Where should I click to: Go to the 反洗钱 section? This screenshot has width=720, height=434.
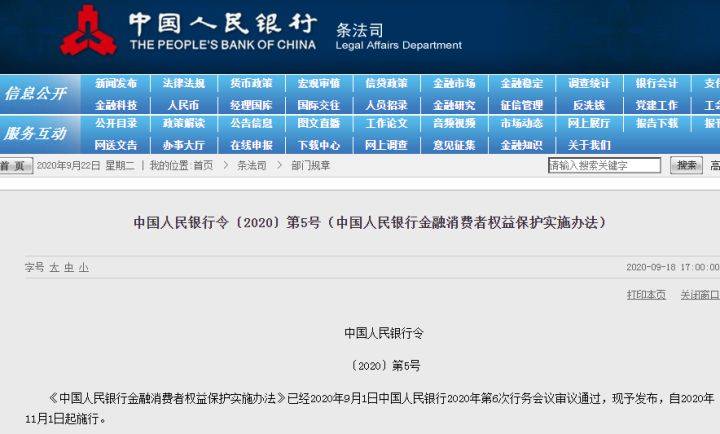click(589, 105)
